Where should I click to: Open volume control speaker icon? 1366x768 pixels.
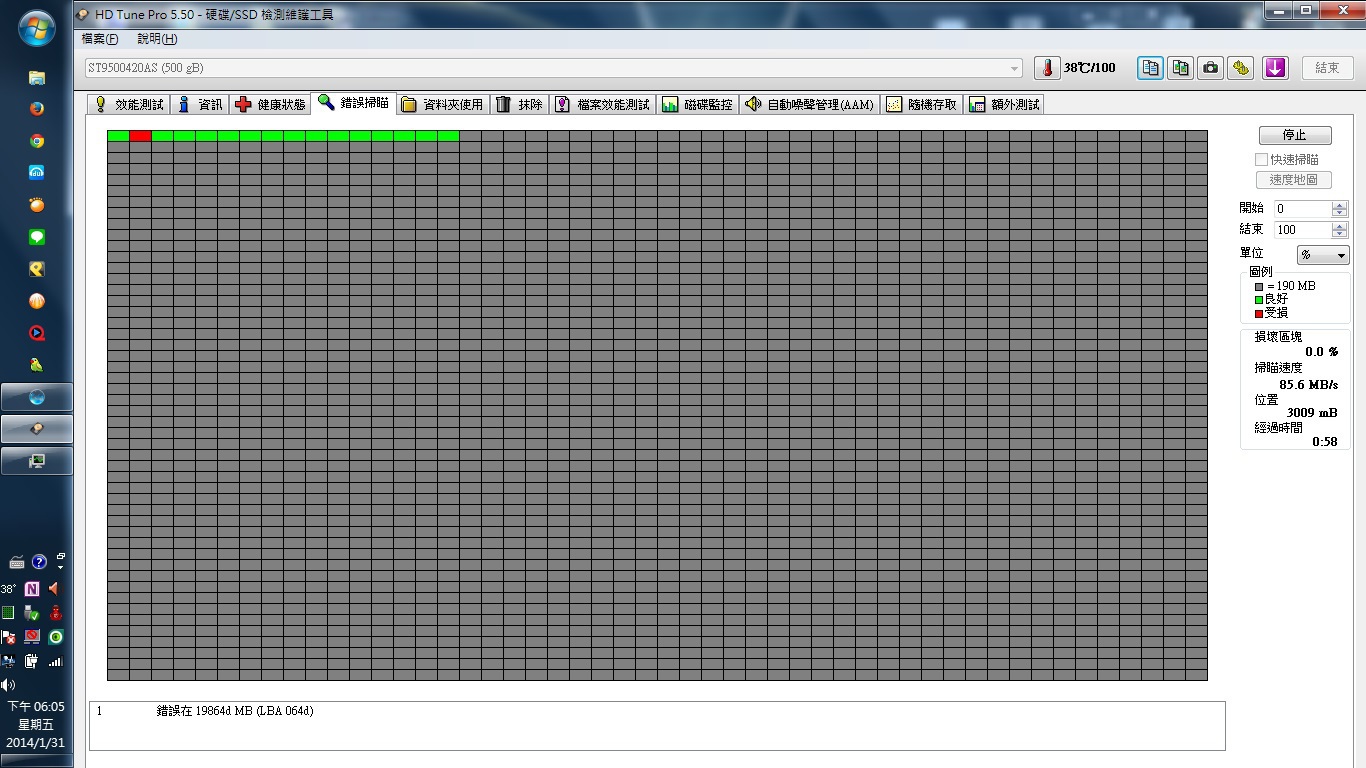point(8,685)
